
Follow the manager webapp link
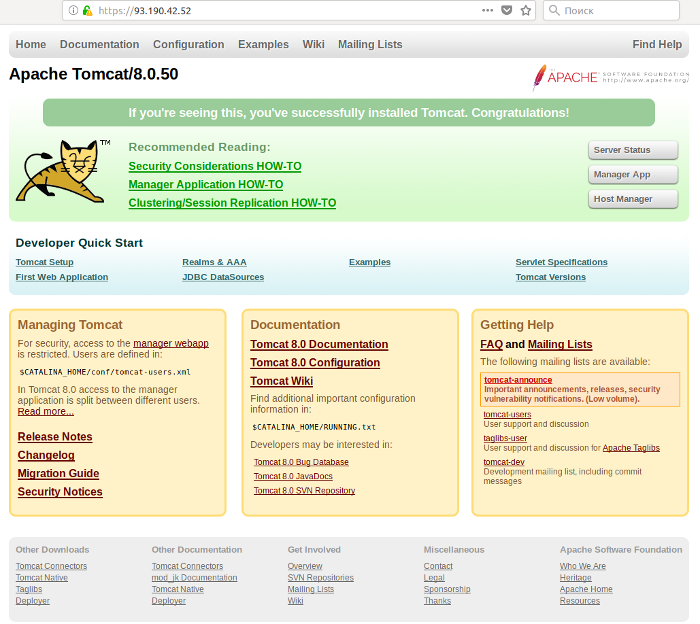coord(171,343)
